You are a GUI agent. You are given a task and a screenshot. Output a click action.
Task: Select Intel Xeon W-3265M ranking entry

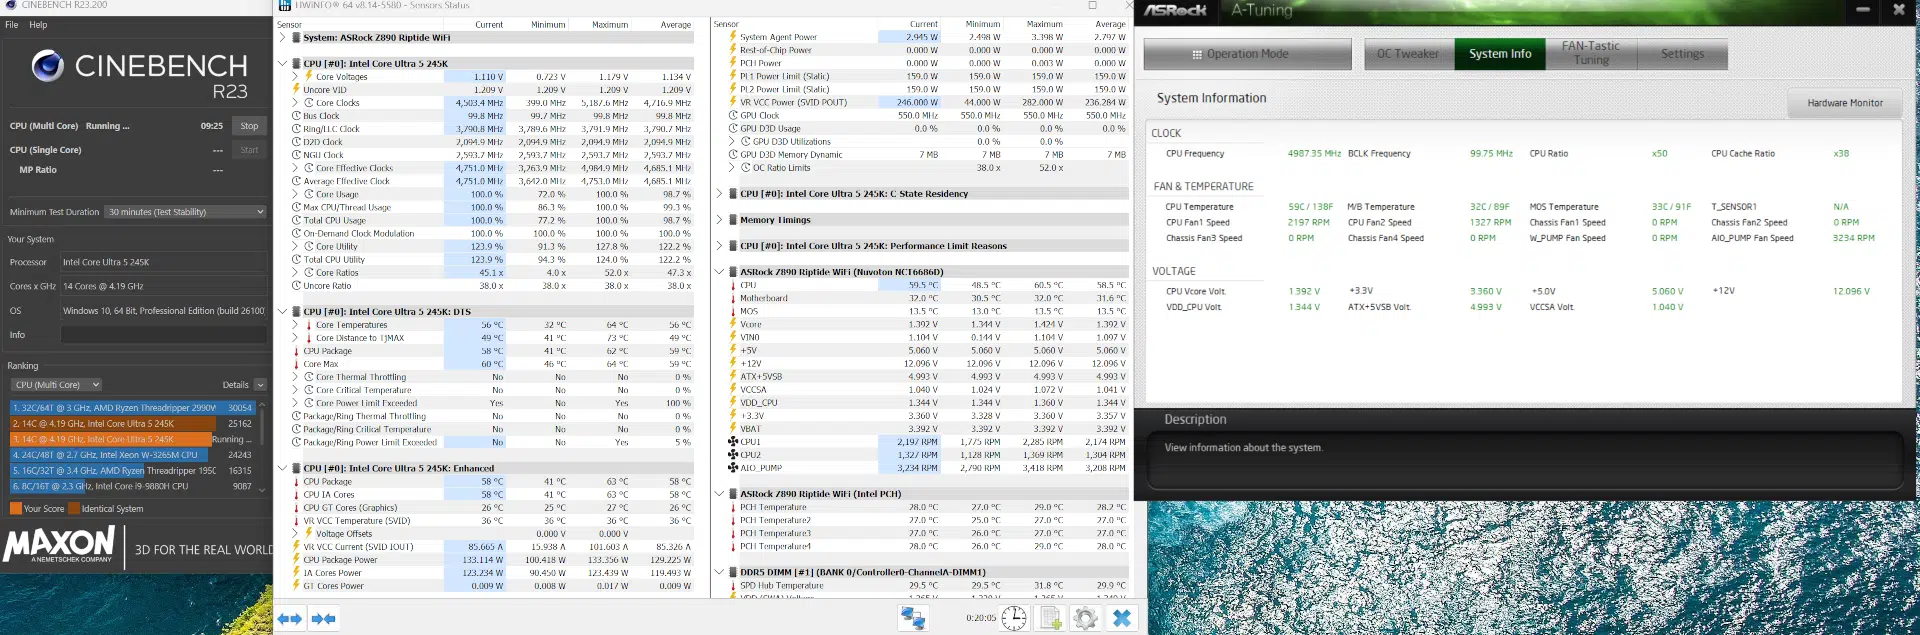pyautogui.click(x=133, y=455)
